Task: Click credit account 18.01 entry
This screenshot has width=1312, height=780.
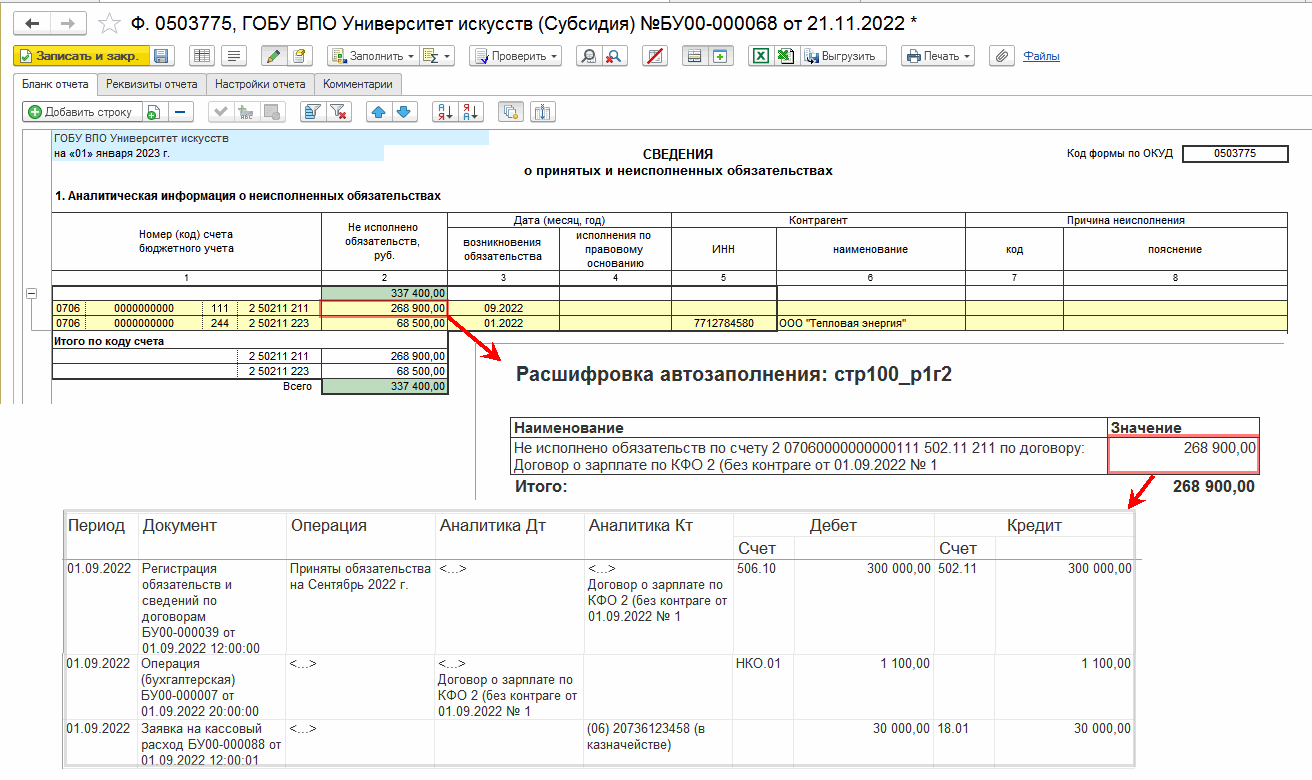Action: pos(952,728)
